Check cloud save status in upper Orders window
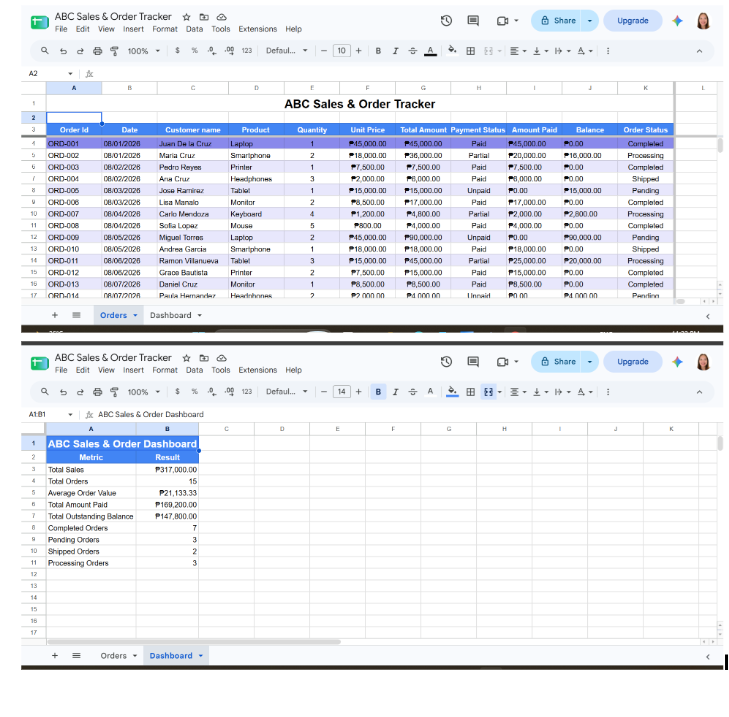This screenshot has width=729, height=717. [222, 17]
